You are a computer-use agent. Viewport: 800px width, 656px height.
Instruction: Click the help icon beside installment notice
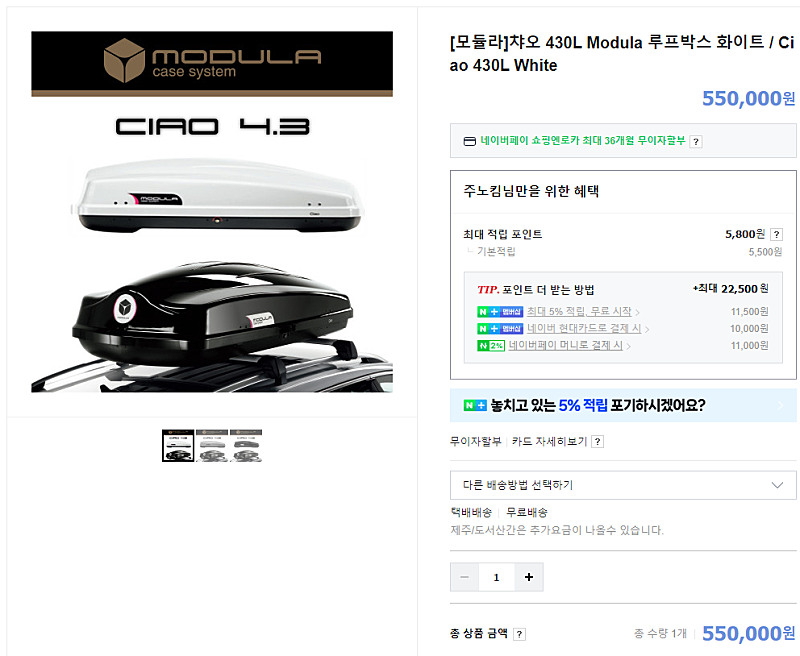(695, 142)
